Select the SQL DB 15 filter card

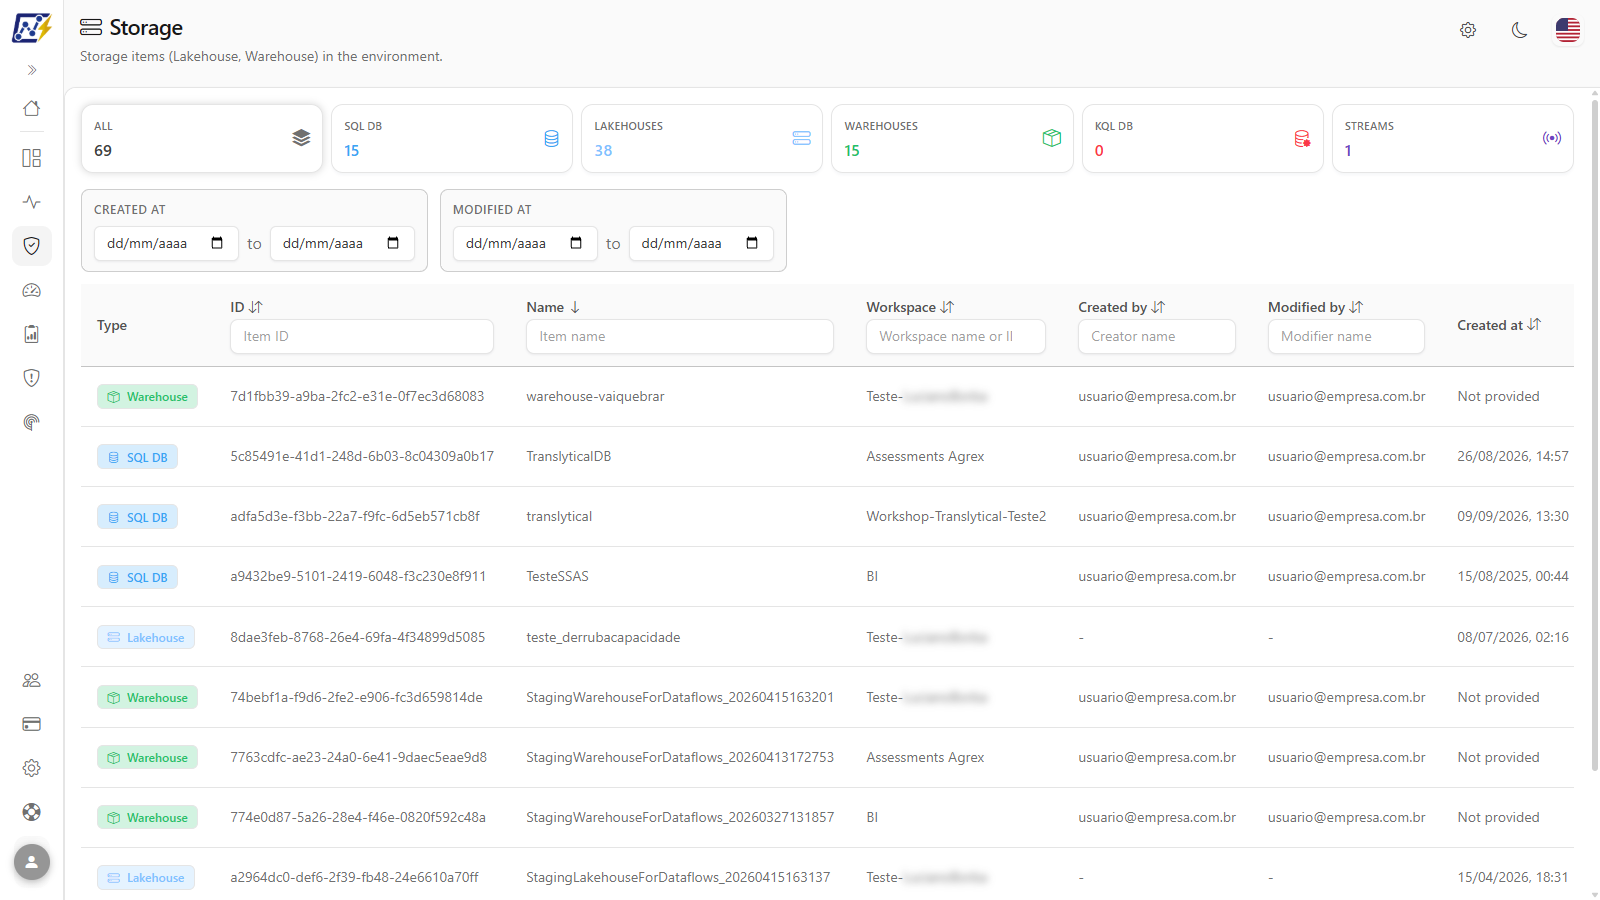(x=452, y=139)
